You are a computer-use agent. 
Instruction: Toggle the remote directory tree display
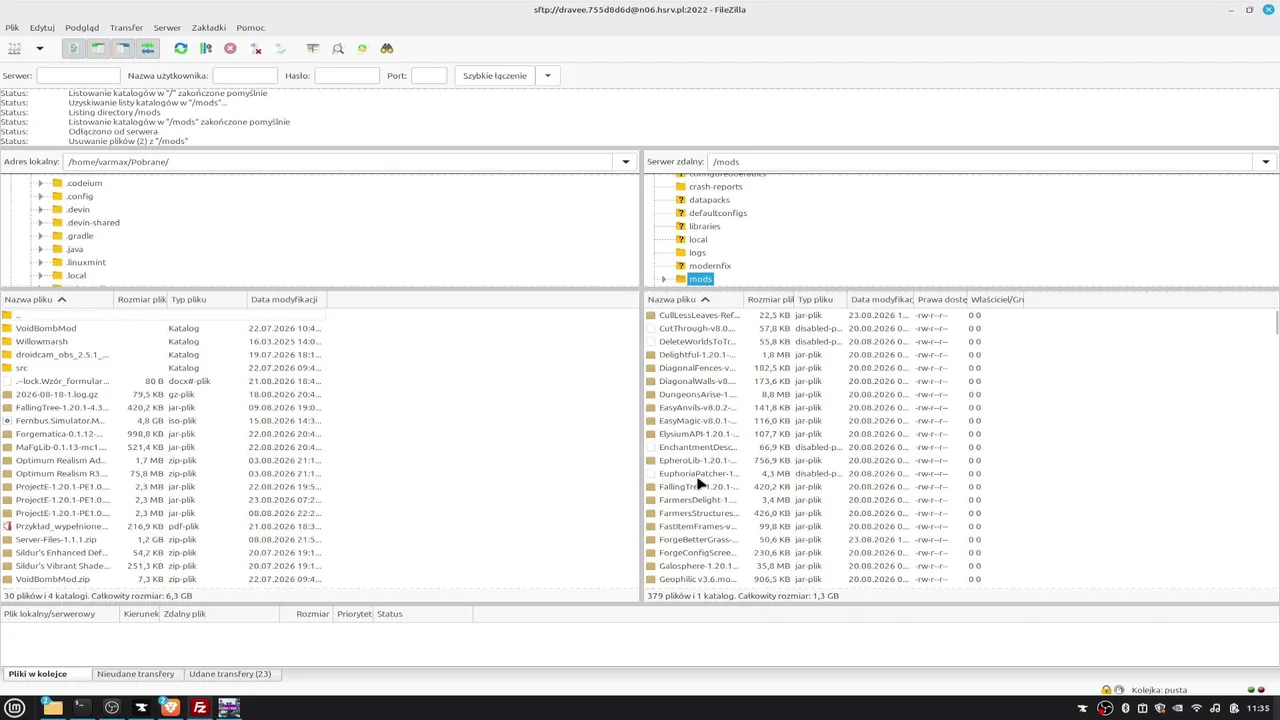pos(123,48)
